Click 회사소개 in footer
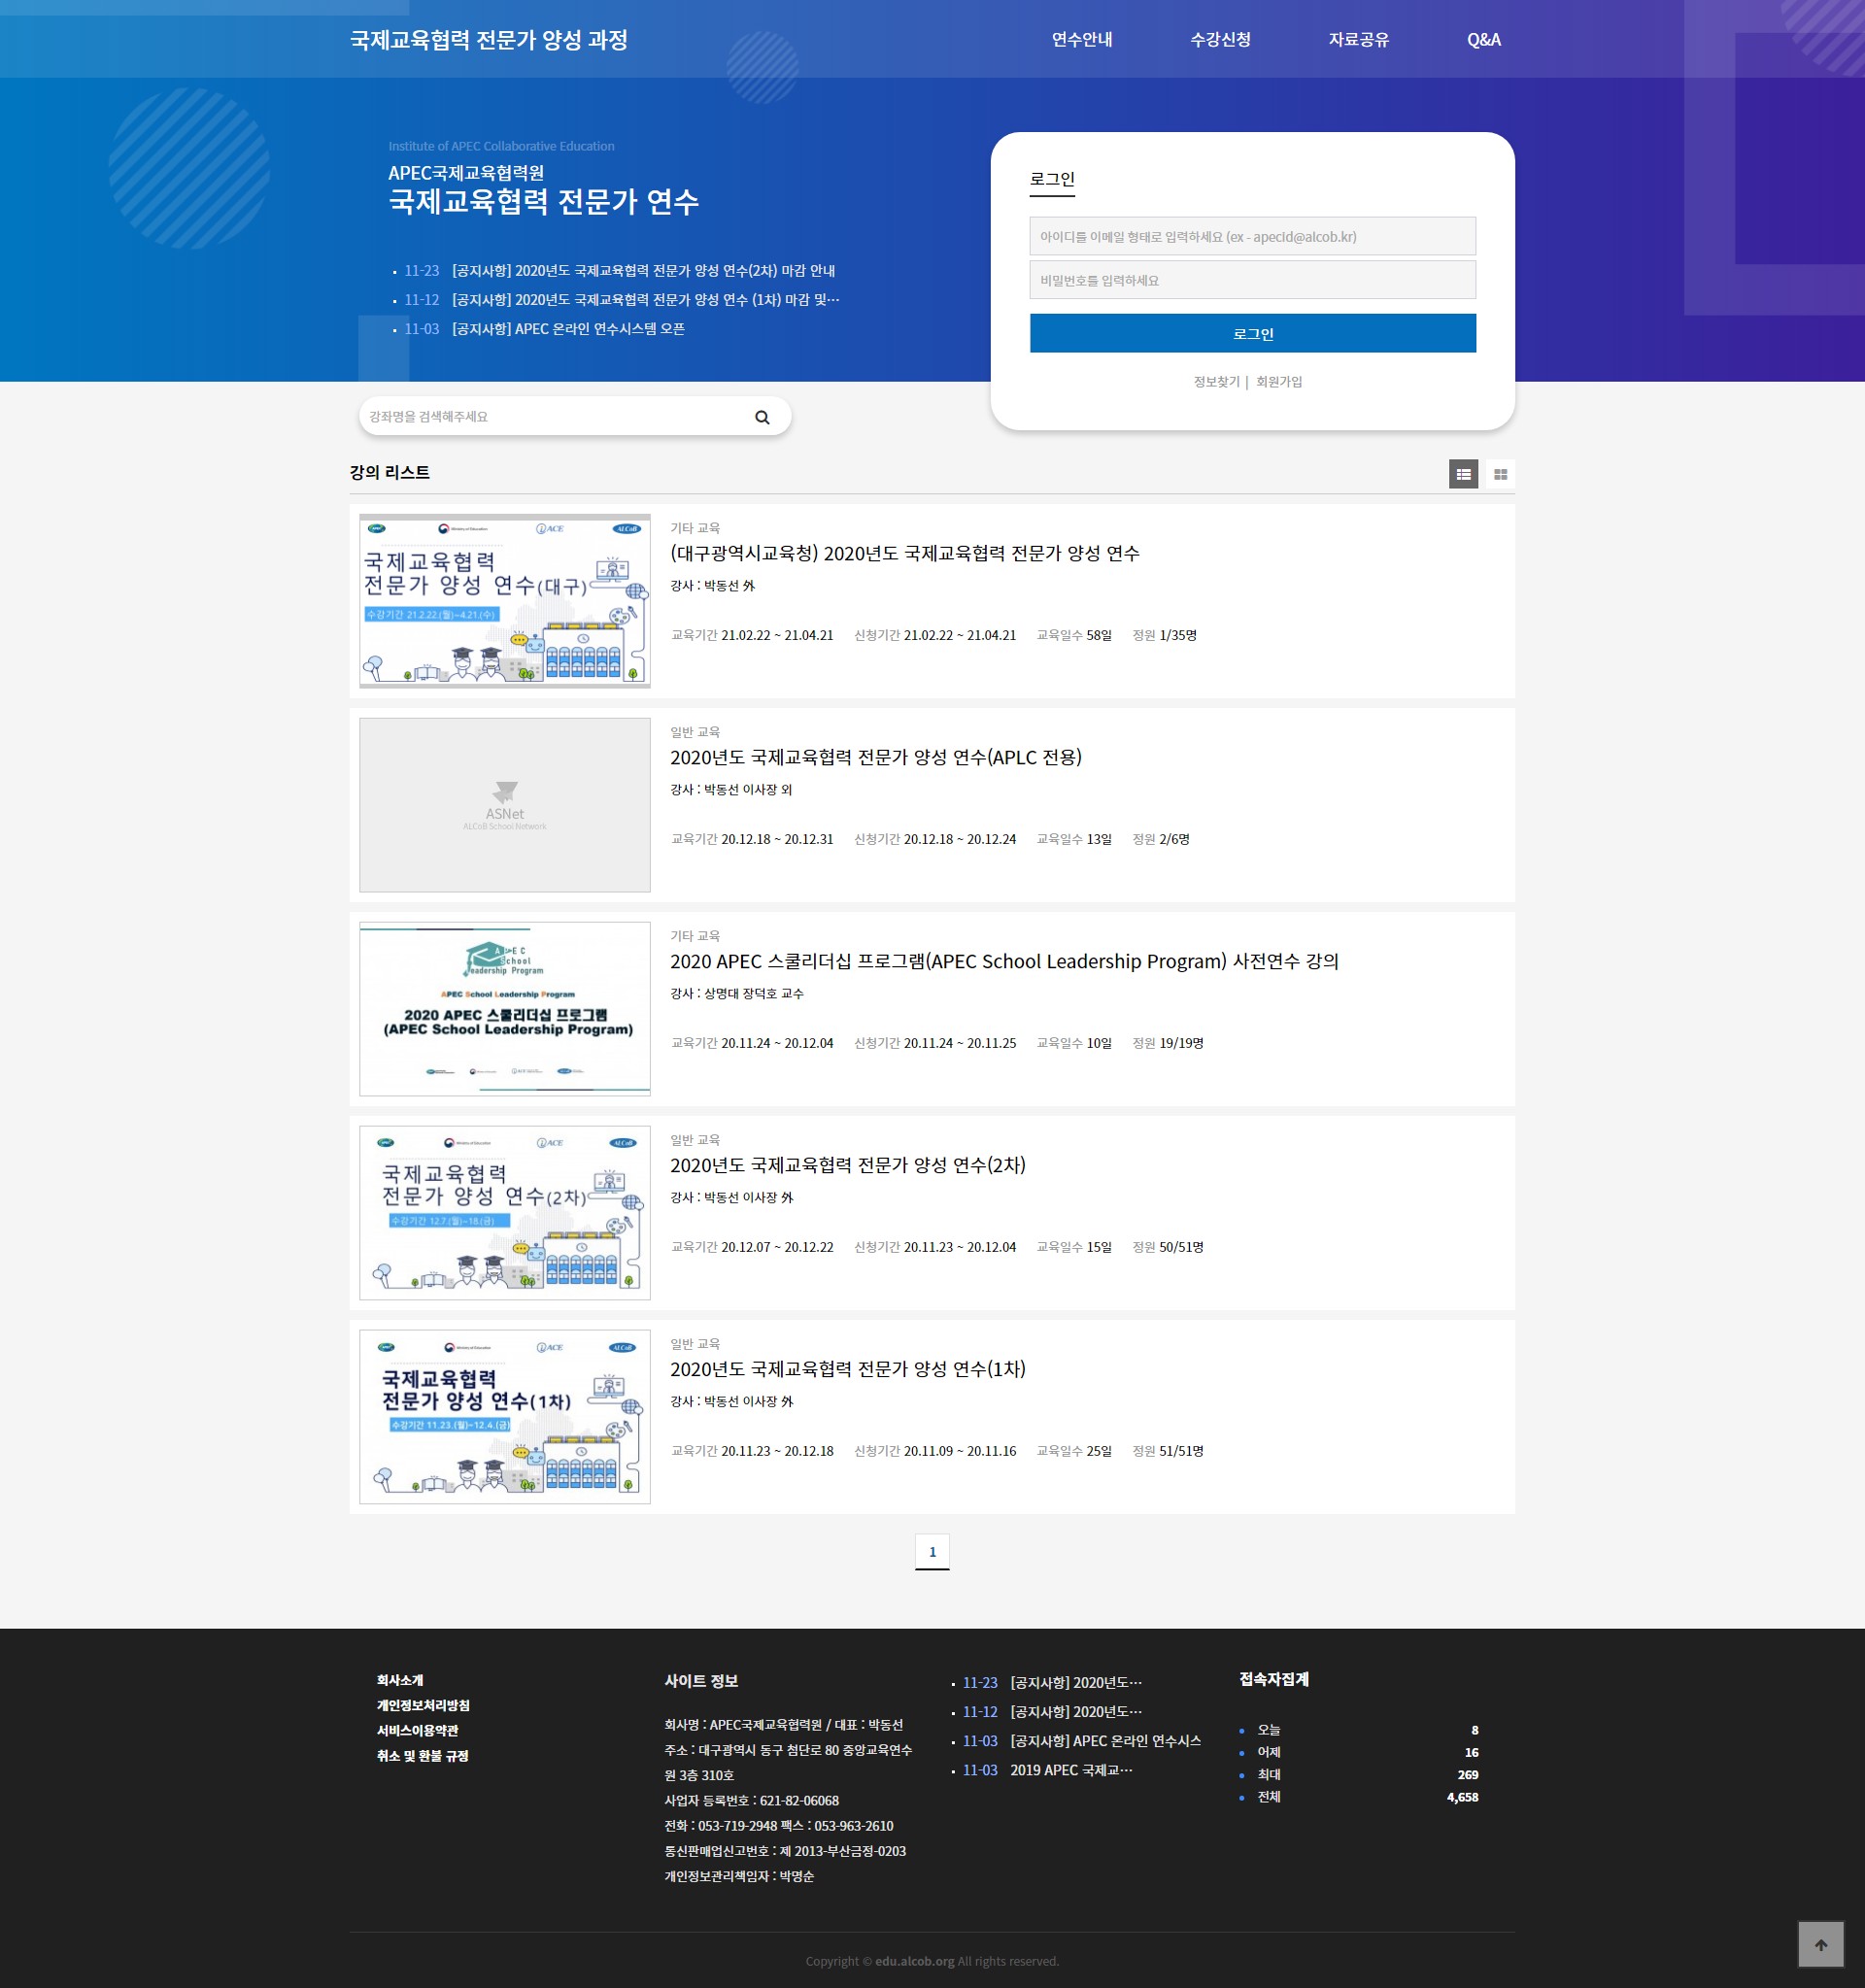Image resolution: width=1865 pixels, height=1988 pixels. pos(400,1680)
